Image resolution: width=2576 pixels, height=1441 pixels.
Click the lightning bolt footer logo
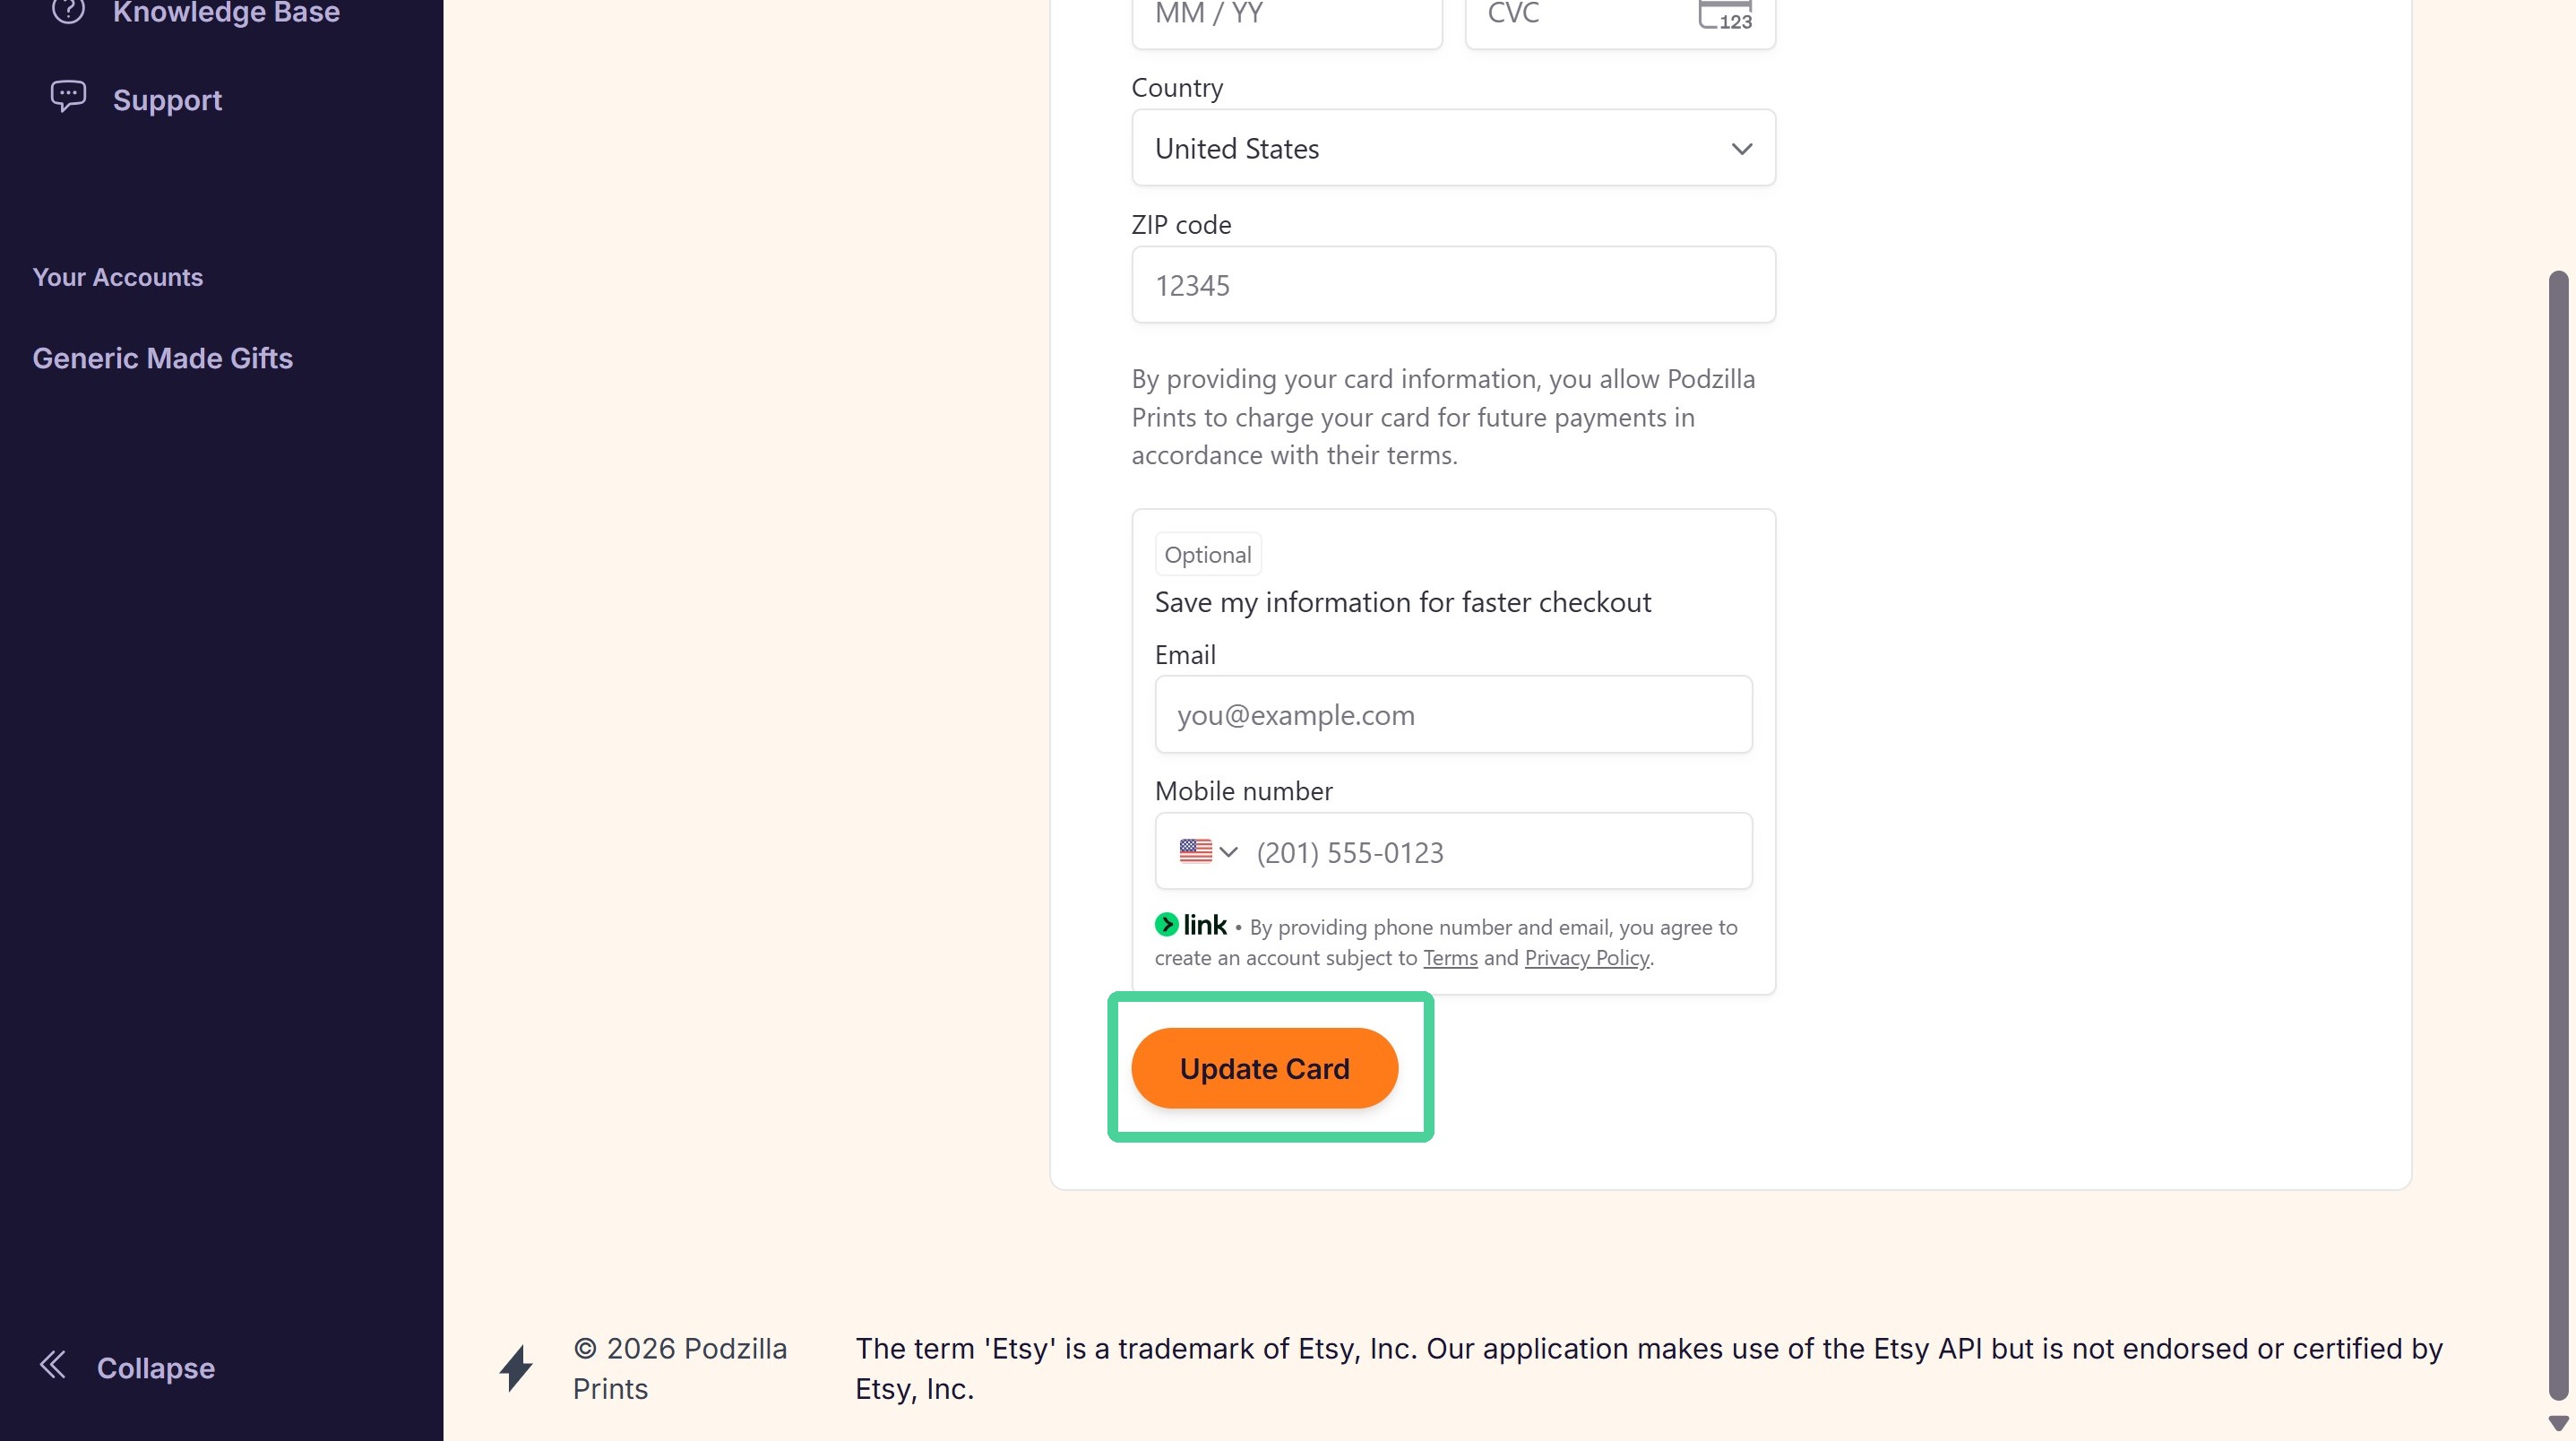point(516,1368)
